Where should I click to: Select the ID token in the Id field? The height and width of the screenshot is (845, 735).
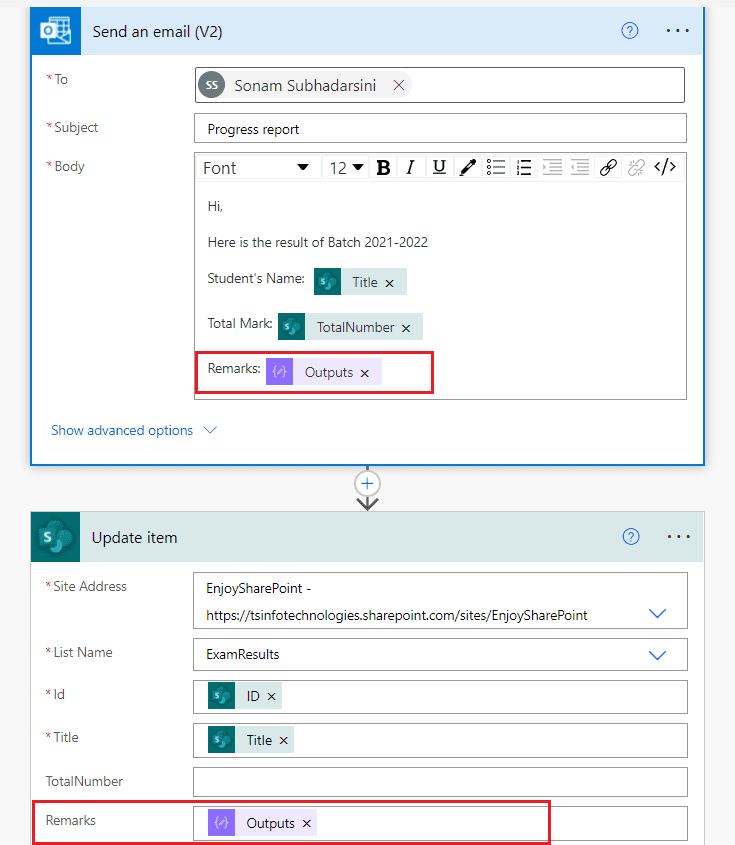point(245,696)
